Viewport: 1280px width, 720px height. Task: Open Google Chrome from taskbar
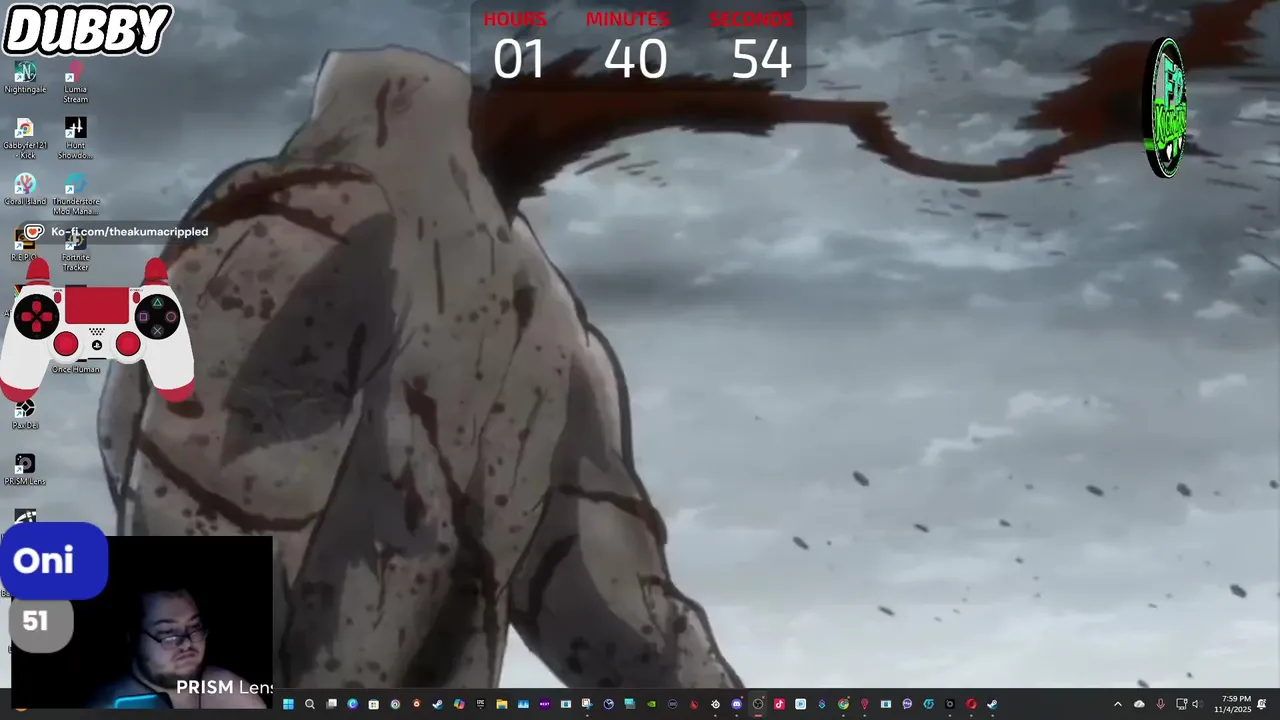pos(843,704)
